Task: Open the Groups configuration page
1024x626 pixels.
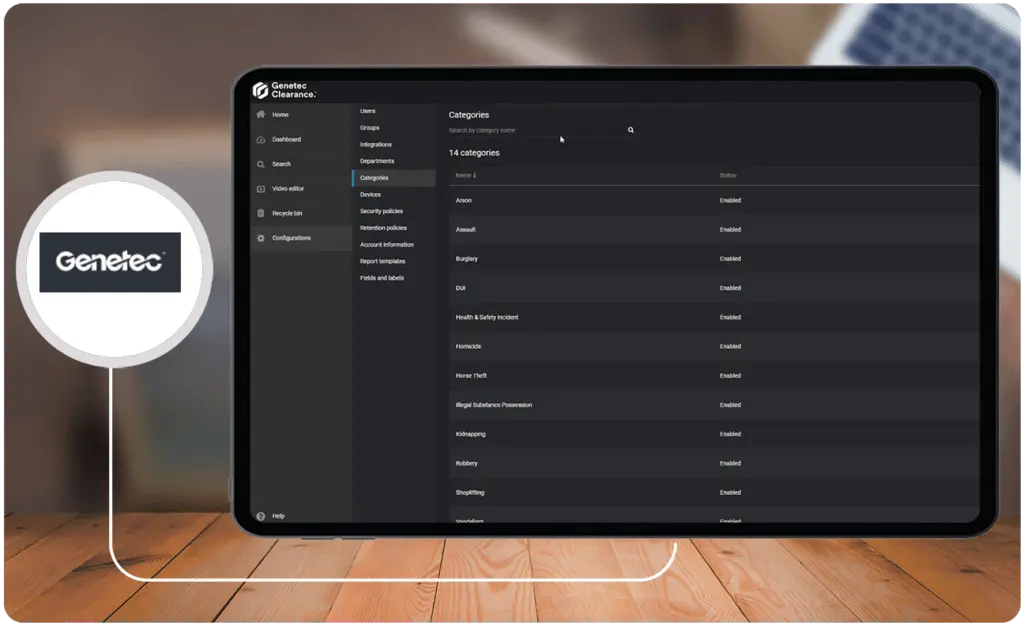Action: [370, 128]
